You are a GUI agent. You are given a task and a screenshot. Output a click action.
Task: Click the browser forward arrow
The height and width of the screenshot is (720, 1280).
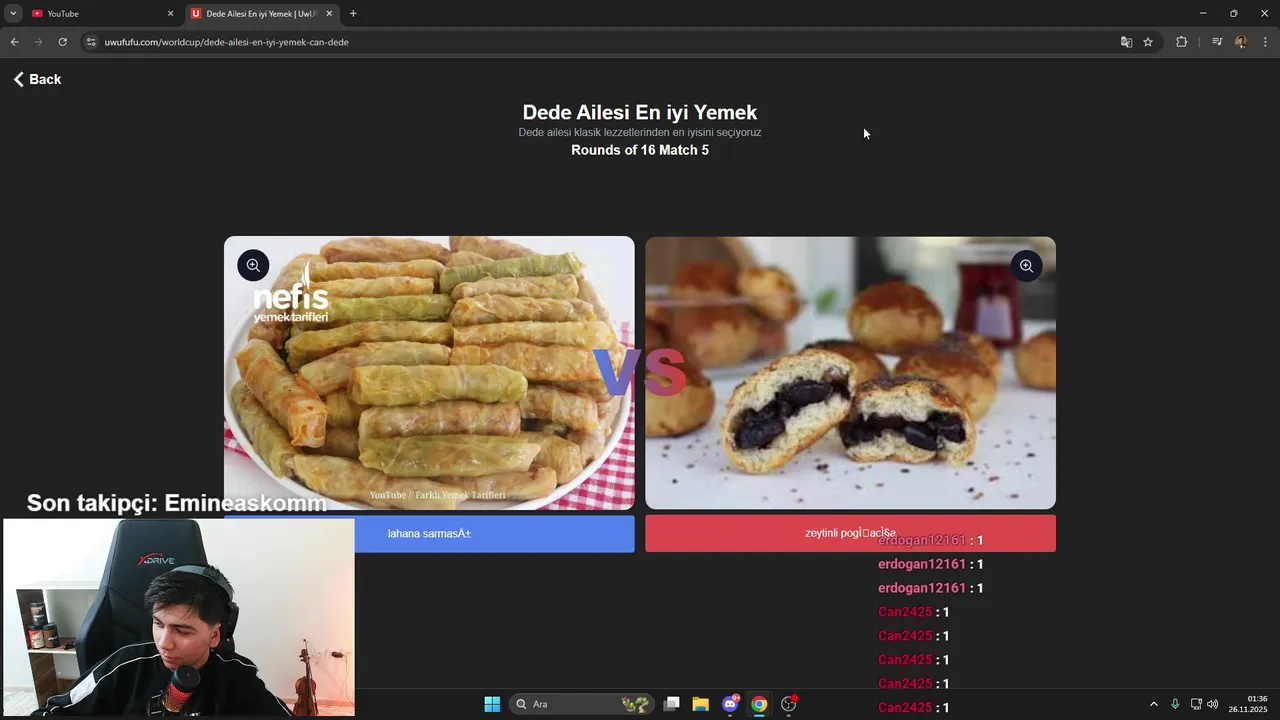point(38,42)
